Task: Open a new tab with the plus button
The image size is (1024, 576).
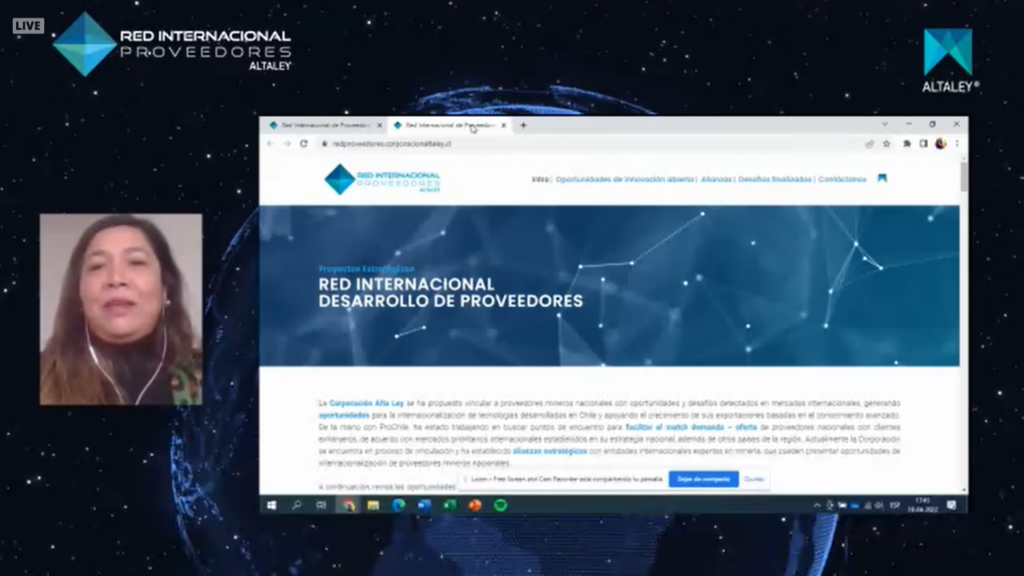Action: [x=523, y=126]
